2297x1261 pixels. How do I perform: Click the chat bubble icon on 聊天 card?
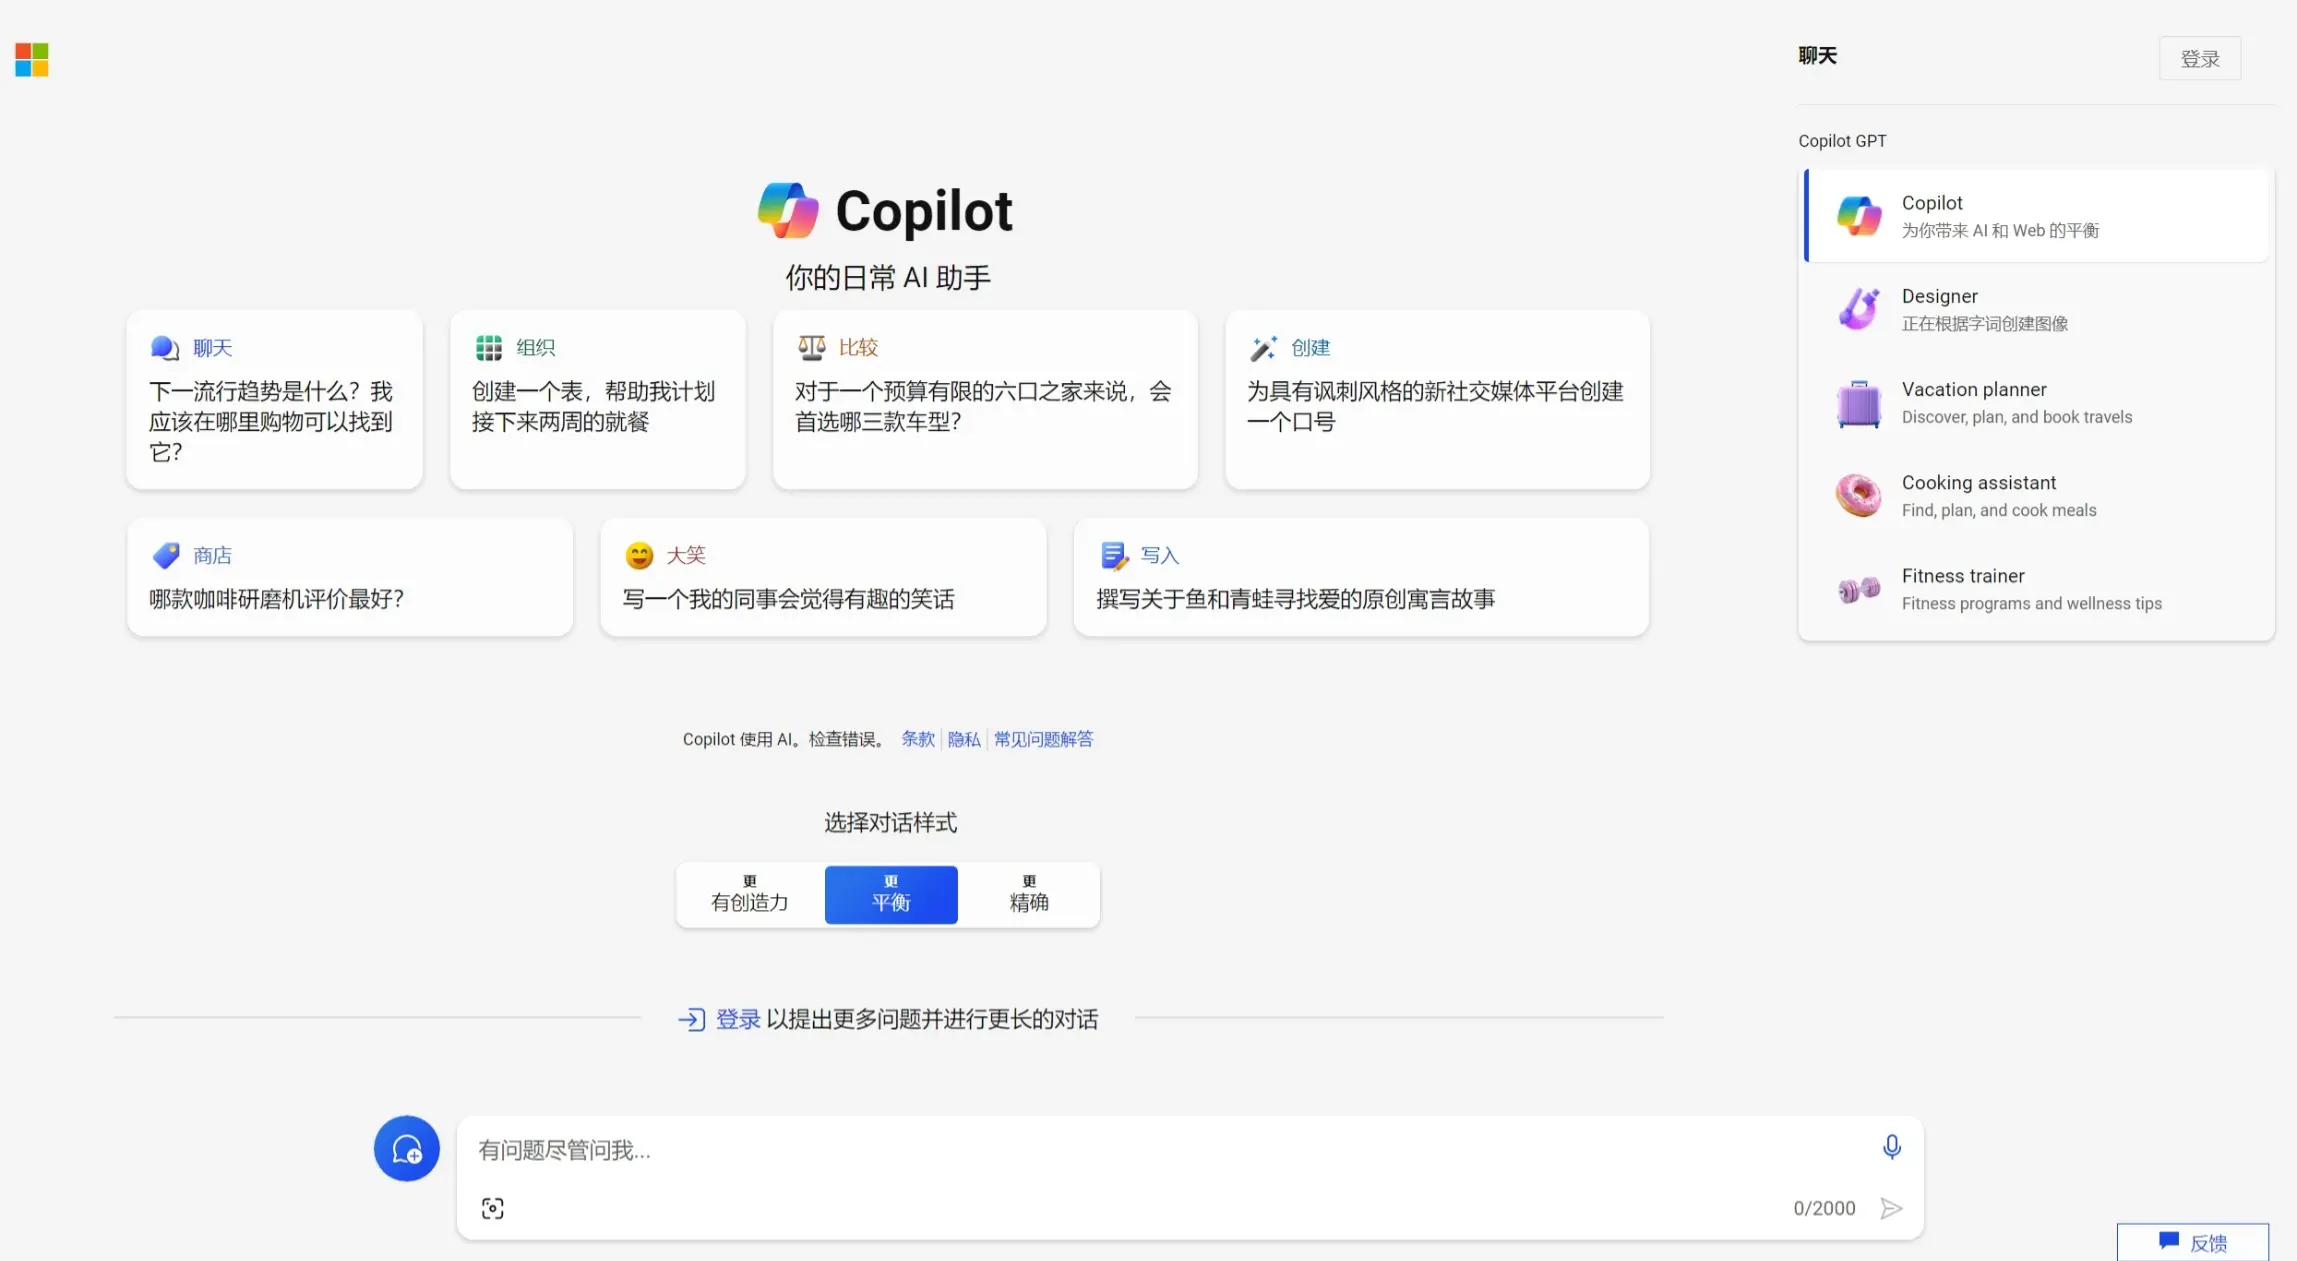pyautogui.click(x=165, y=348)
